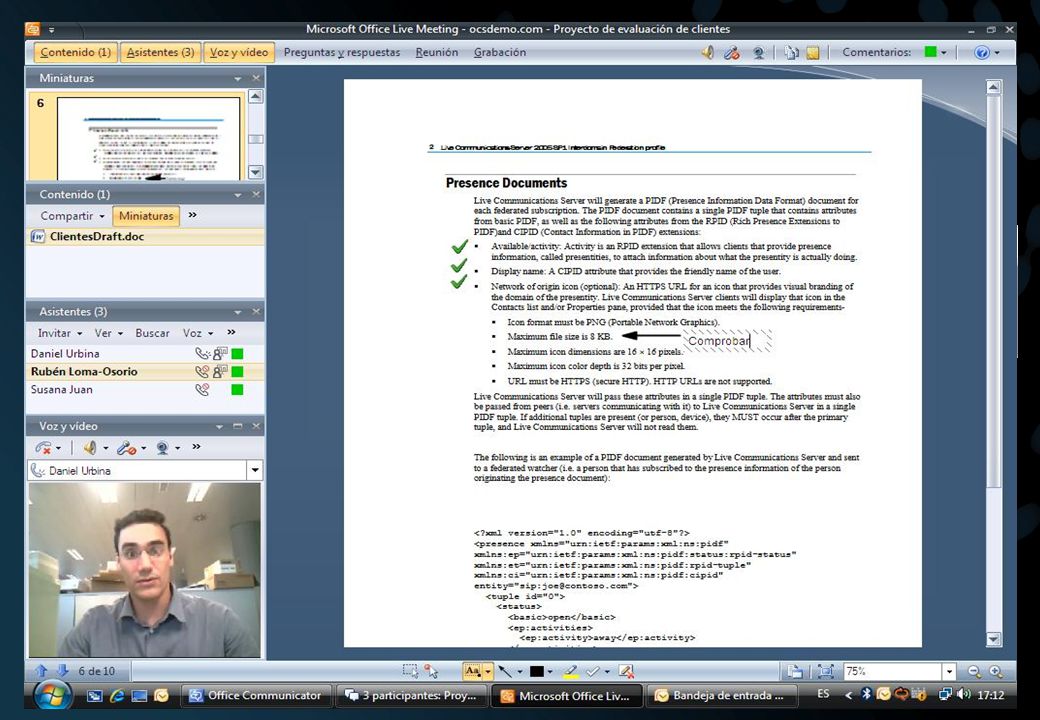Click the fit-to-window icon beside zoom box
Screen dimensions: 1040x720
tap(825, 671)
